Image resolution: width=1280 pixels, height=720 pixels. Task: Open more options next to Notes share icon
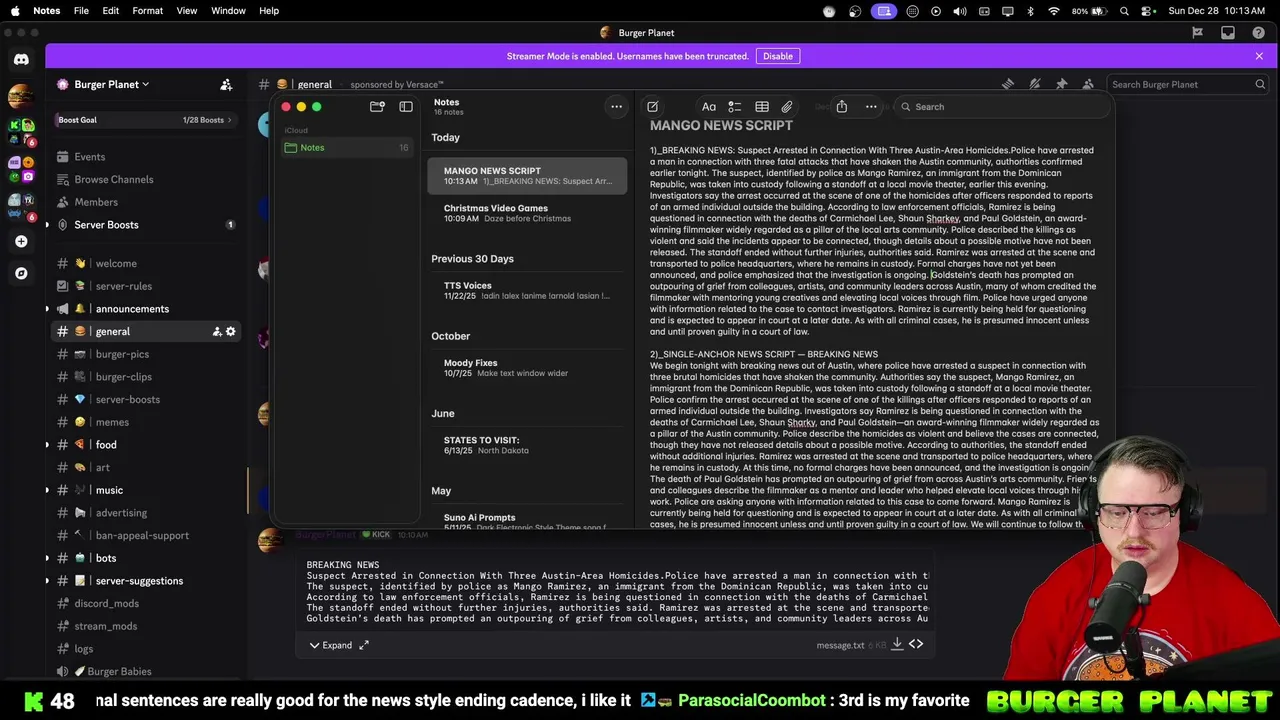pyautogui.click(x=871, y=106)
